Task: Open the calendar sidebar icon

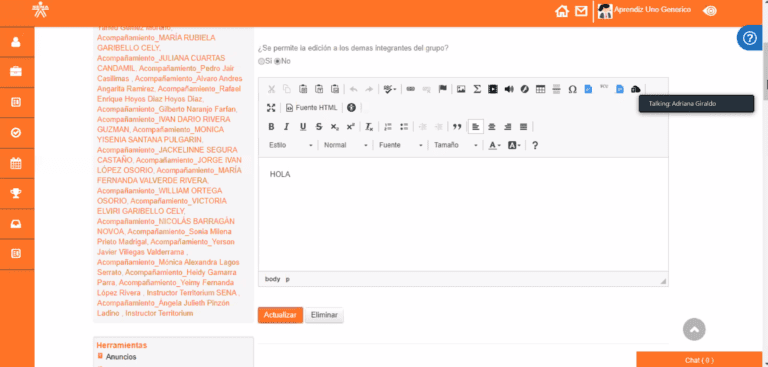Action: (x=16, y=163)
